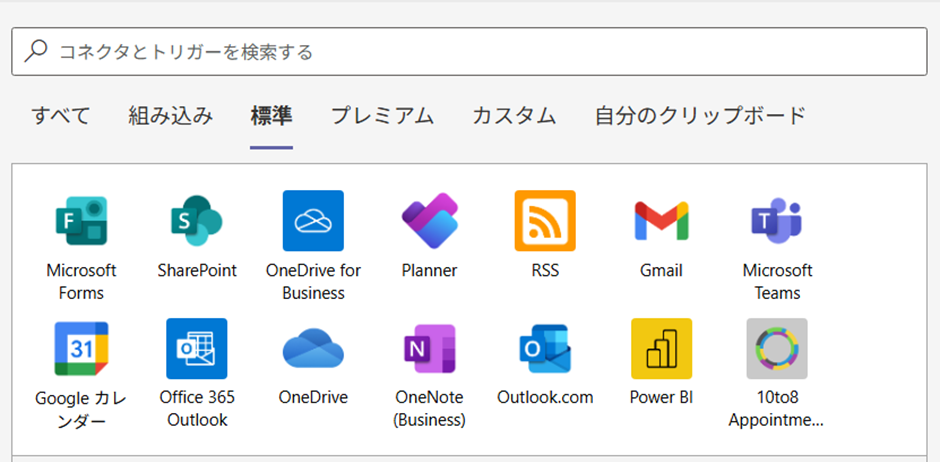This screenshot has height=462, width=940.
Task: Open the 自分のクリップボード tab
Action: (700, 116)
